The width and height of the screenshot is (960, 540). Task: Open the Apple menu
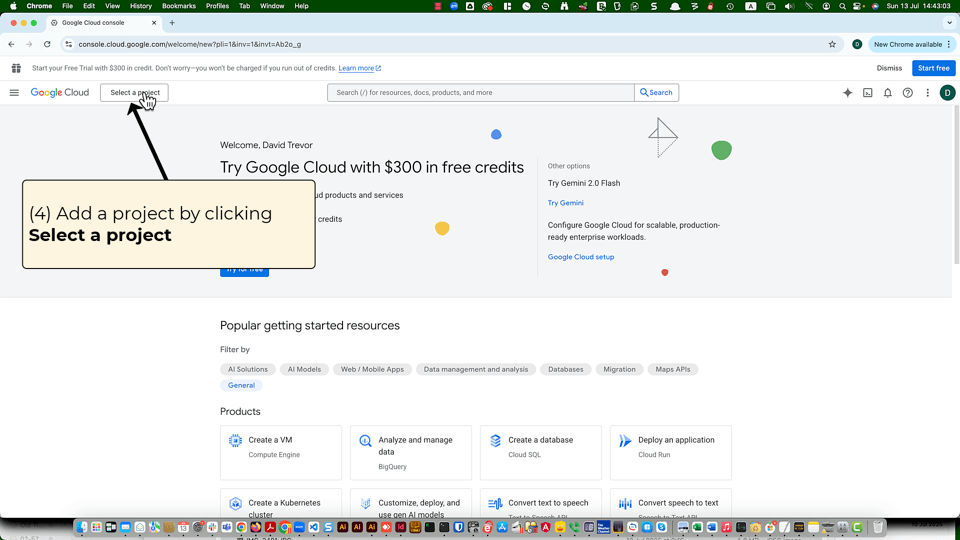13,6
